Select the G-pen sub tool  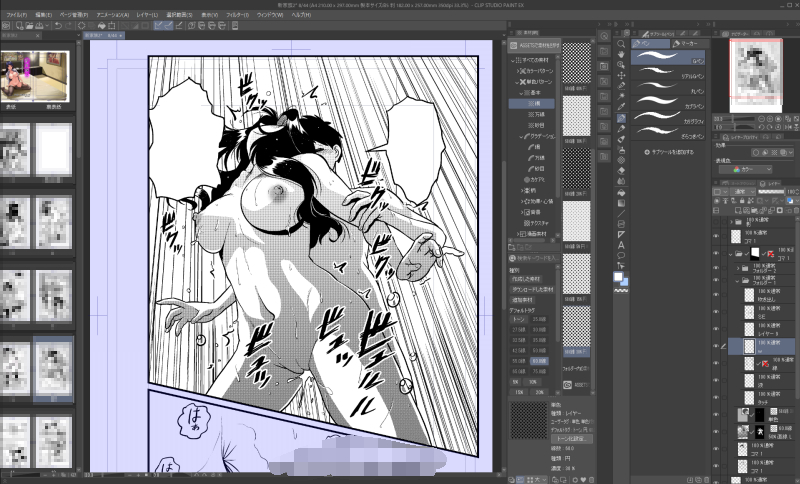[x=668, y=58]
